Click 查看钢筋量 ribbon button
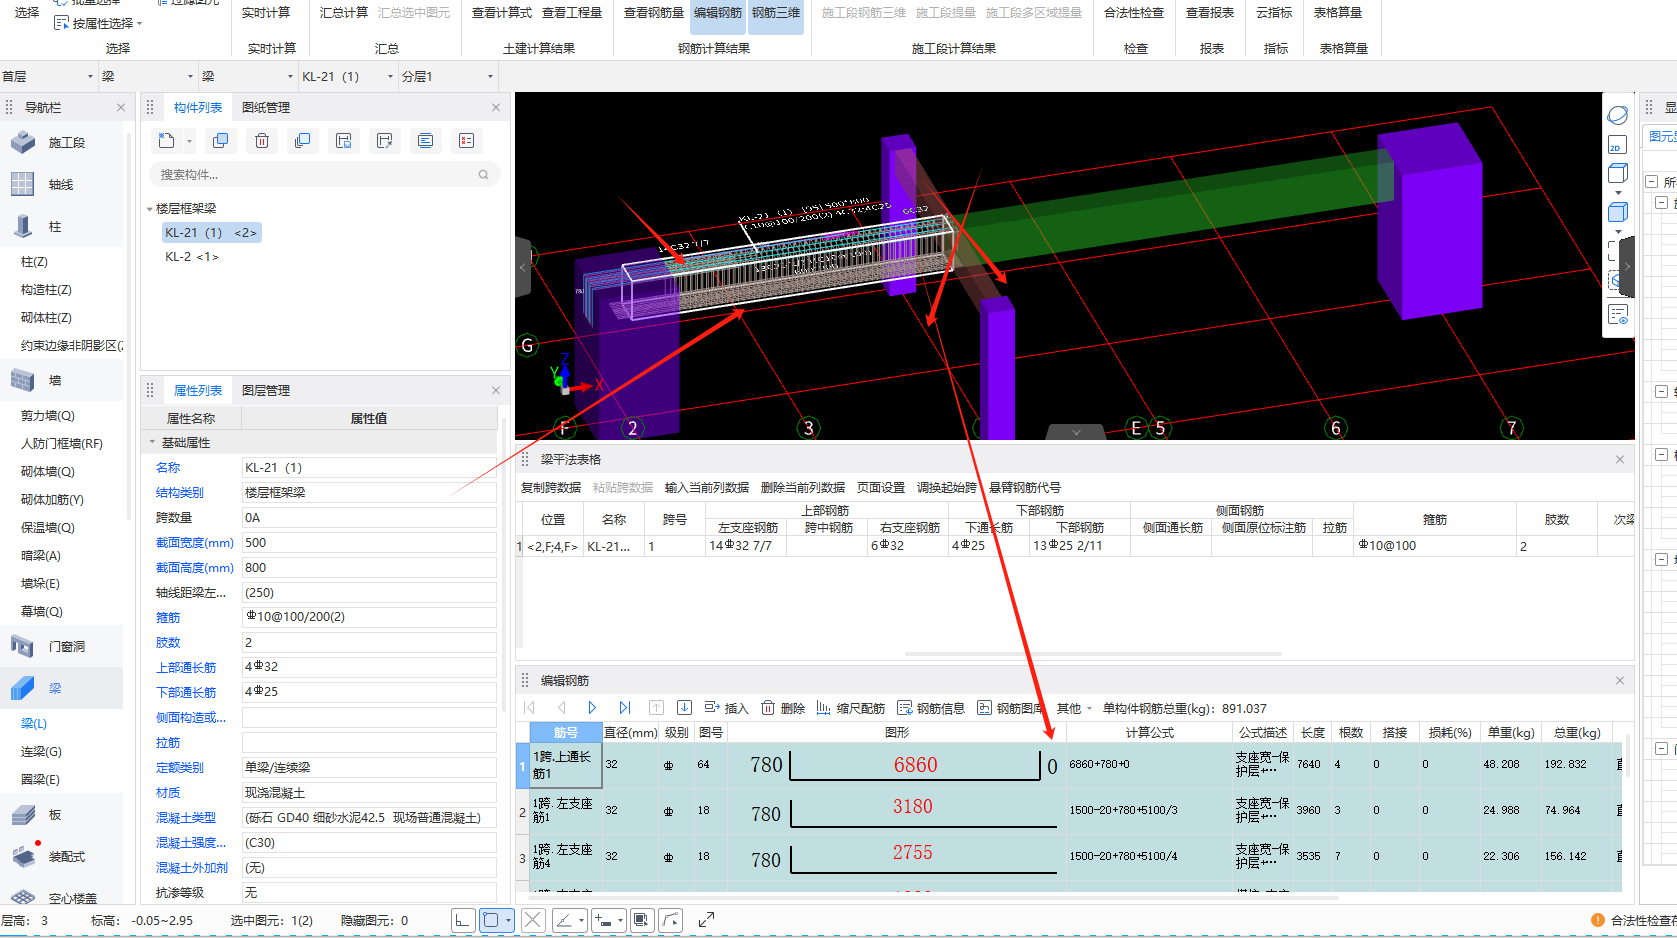The image size is (1677, 938). [654, 13]
